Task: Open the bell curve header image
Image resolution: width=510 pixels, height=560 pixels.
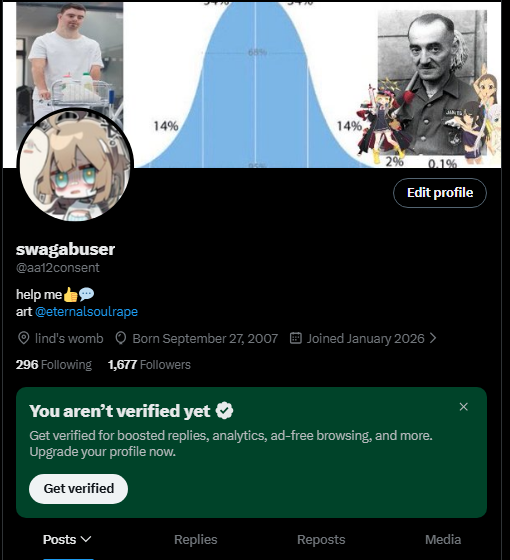Action: coord(255,85)
